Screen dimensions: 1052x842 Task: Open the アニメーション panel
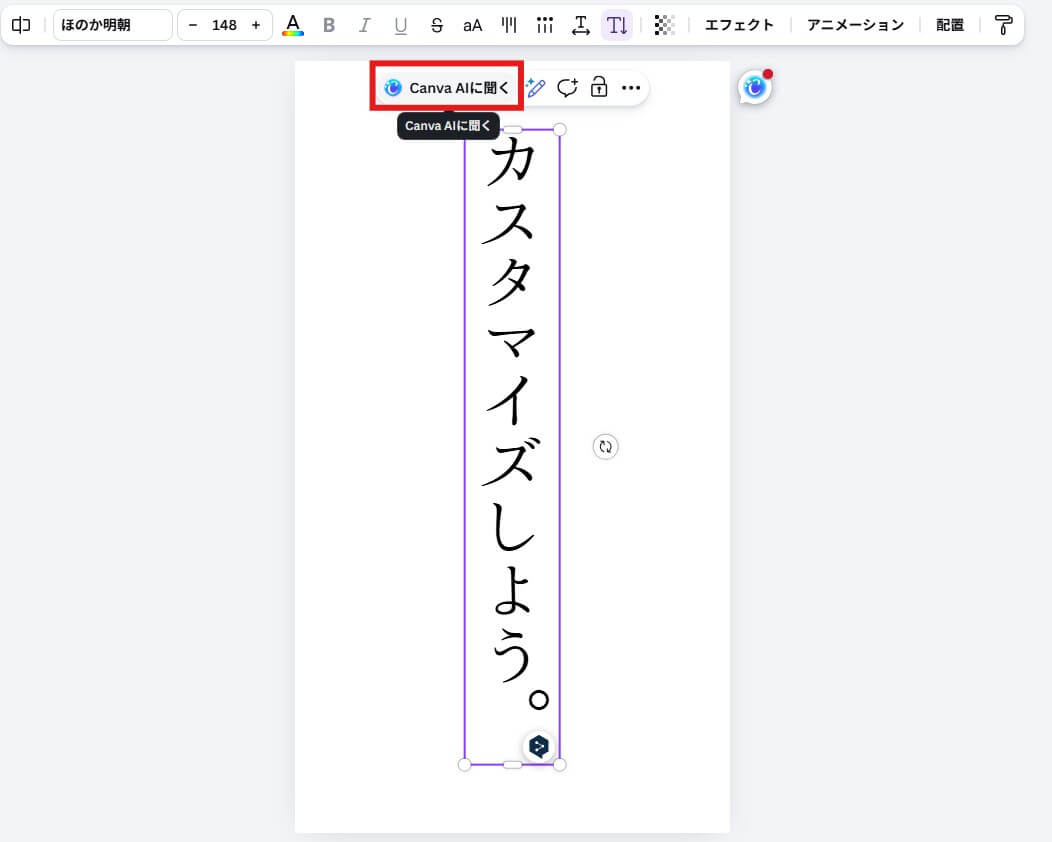pyautogui.click(x=855, y=25)
